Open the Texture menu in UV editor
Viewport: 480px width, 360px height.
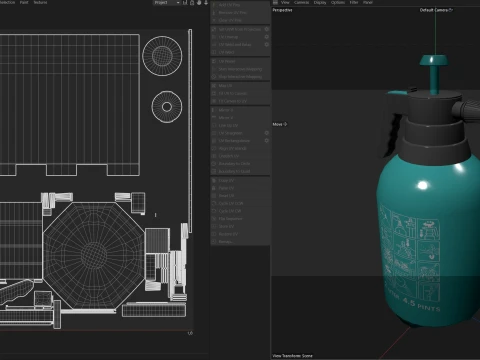coord(40,2)
